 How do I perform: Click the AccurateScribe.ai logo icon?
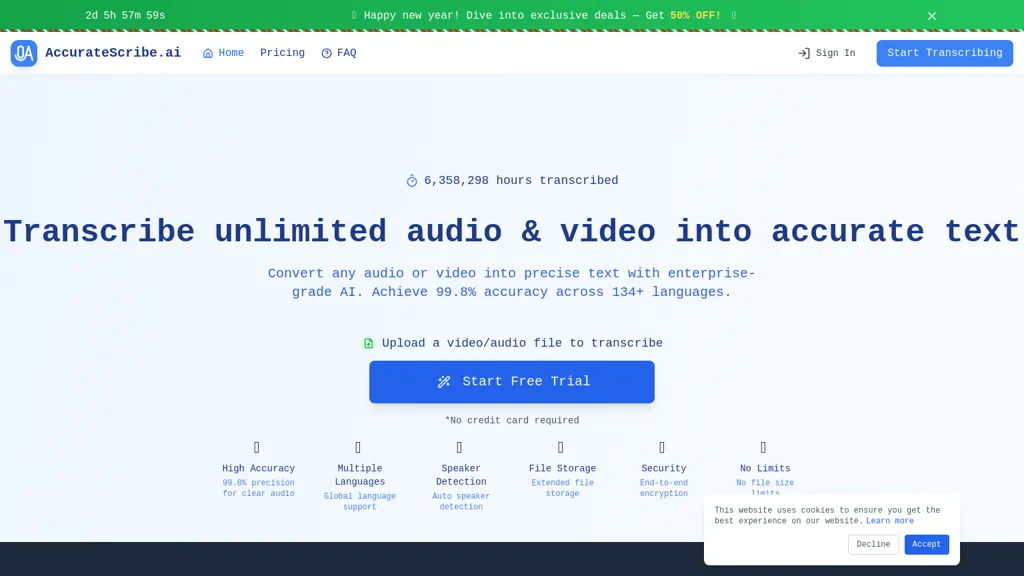(x=24, y=53)
